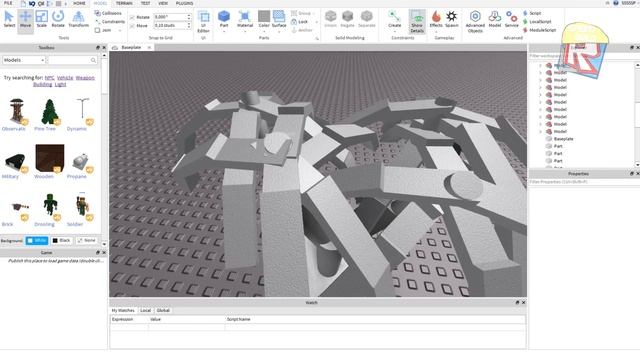Click the Lock tool
The image size is (640, 360).
[300, 22]
